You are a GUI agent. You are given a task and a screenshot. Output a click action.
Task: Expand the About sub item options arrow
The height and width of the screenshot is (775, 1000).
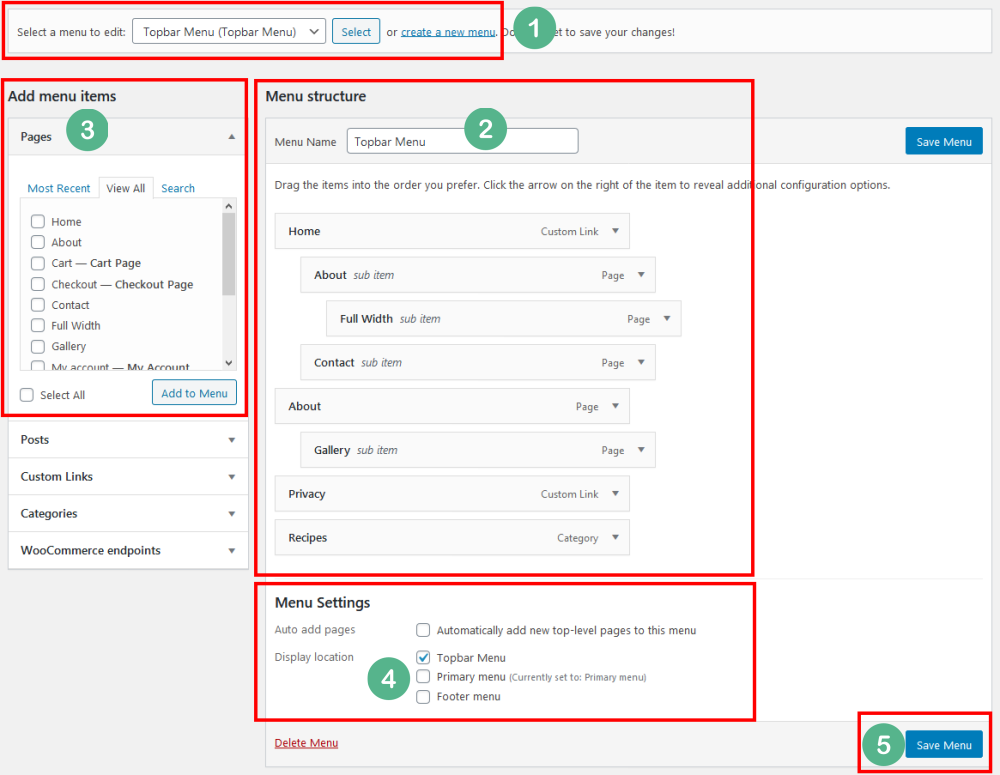point(641,275)
